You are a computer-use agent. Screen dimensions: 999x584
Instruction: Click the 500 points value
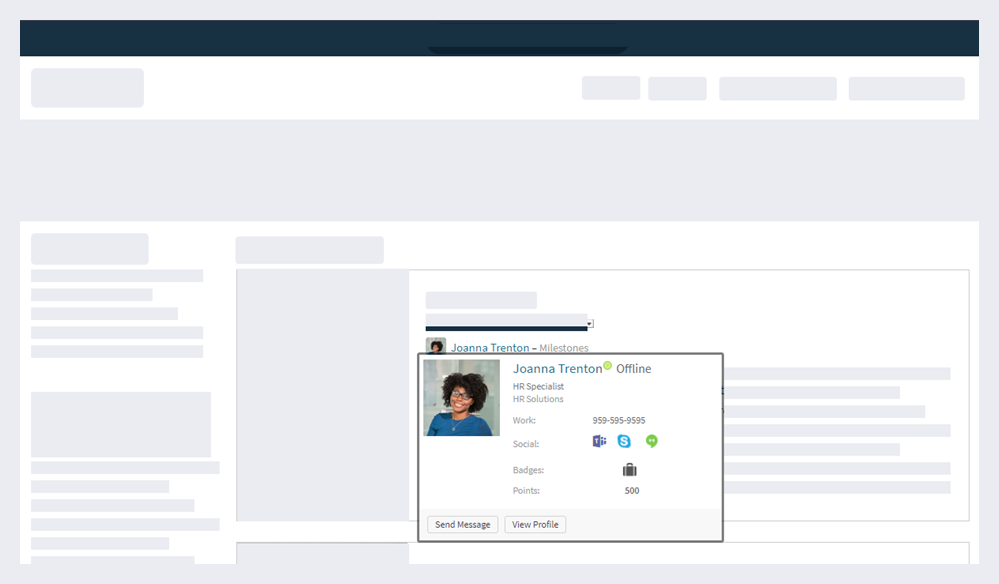click(633, 490)
